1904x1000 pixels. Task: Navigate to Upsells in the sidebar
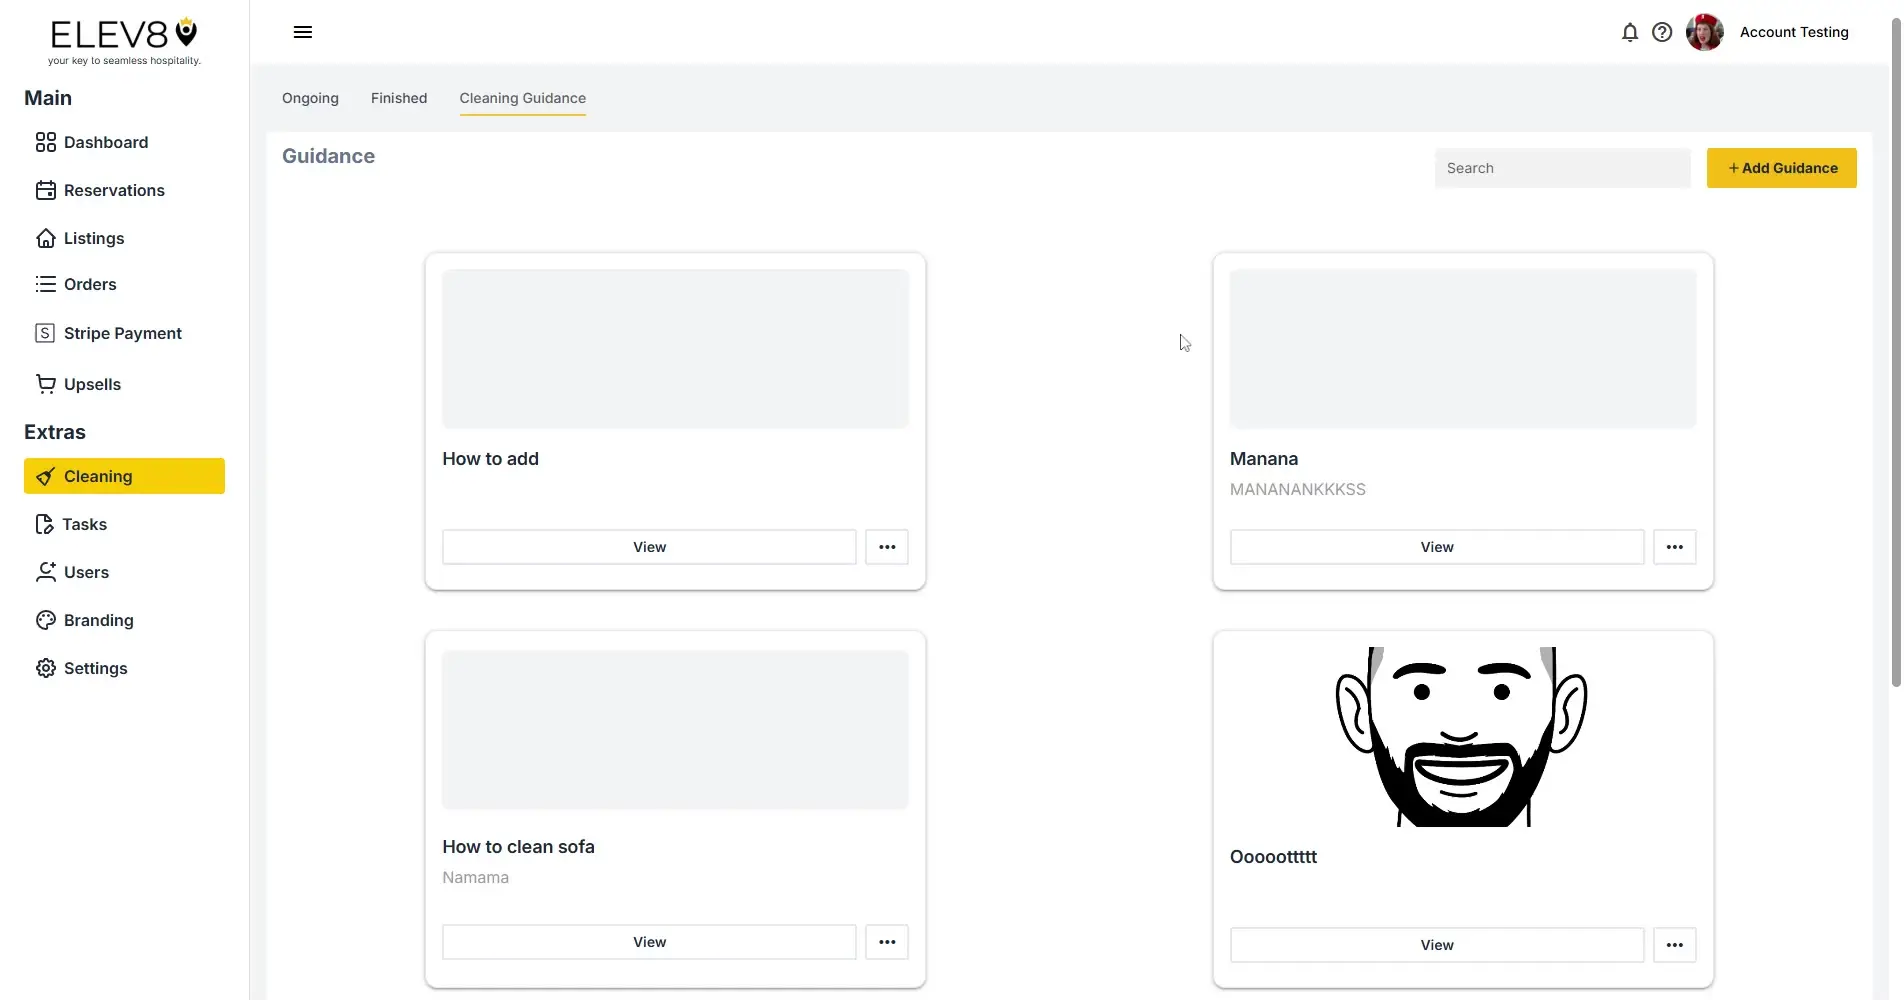coord(92,385)
